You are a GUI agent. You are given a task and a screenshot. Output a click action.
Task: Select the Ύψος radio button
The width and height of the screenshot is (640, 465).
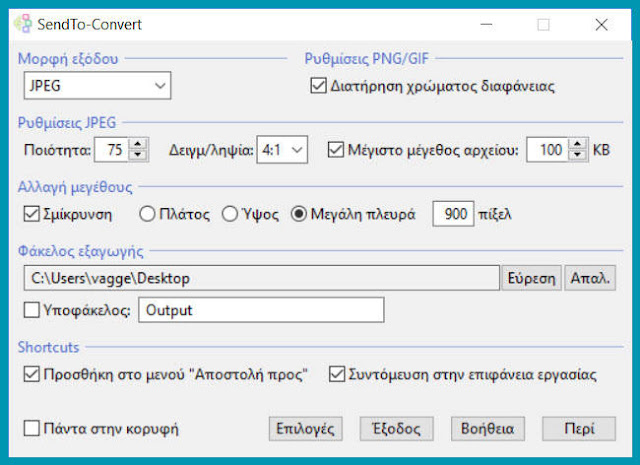pos(230,214)
